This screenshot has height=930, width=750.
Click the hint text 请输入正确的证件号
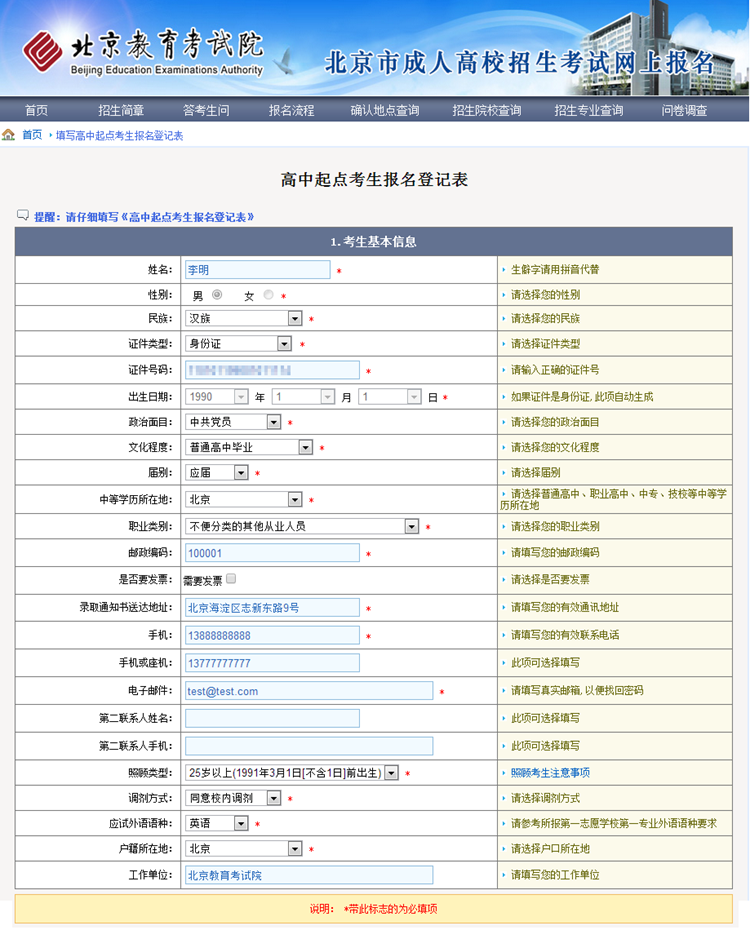coord(555,370)
